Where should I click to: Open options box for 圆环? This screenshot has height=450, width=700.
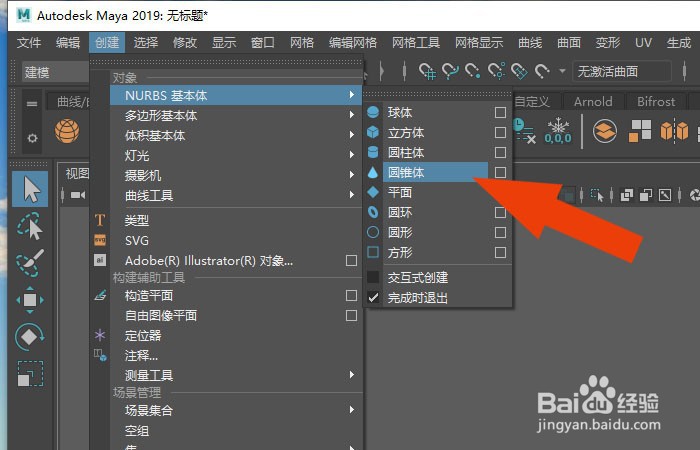[500, 212]
